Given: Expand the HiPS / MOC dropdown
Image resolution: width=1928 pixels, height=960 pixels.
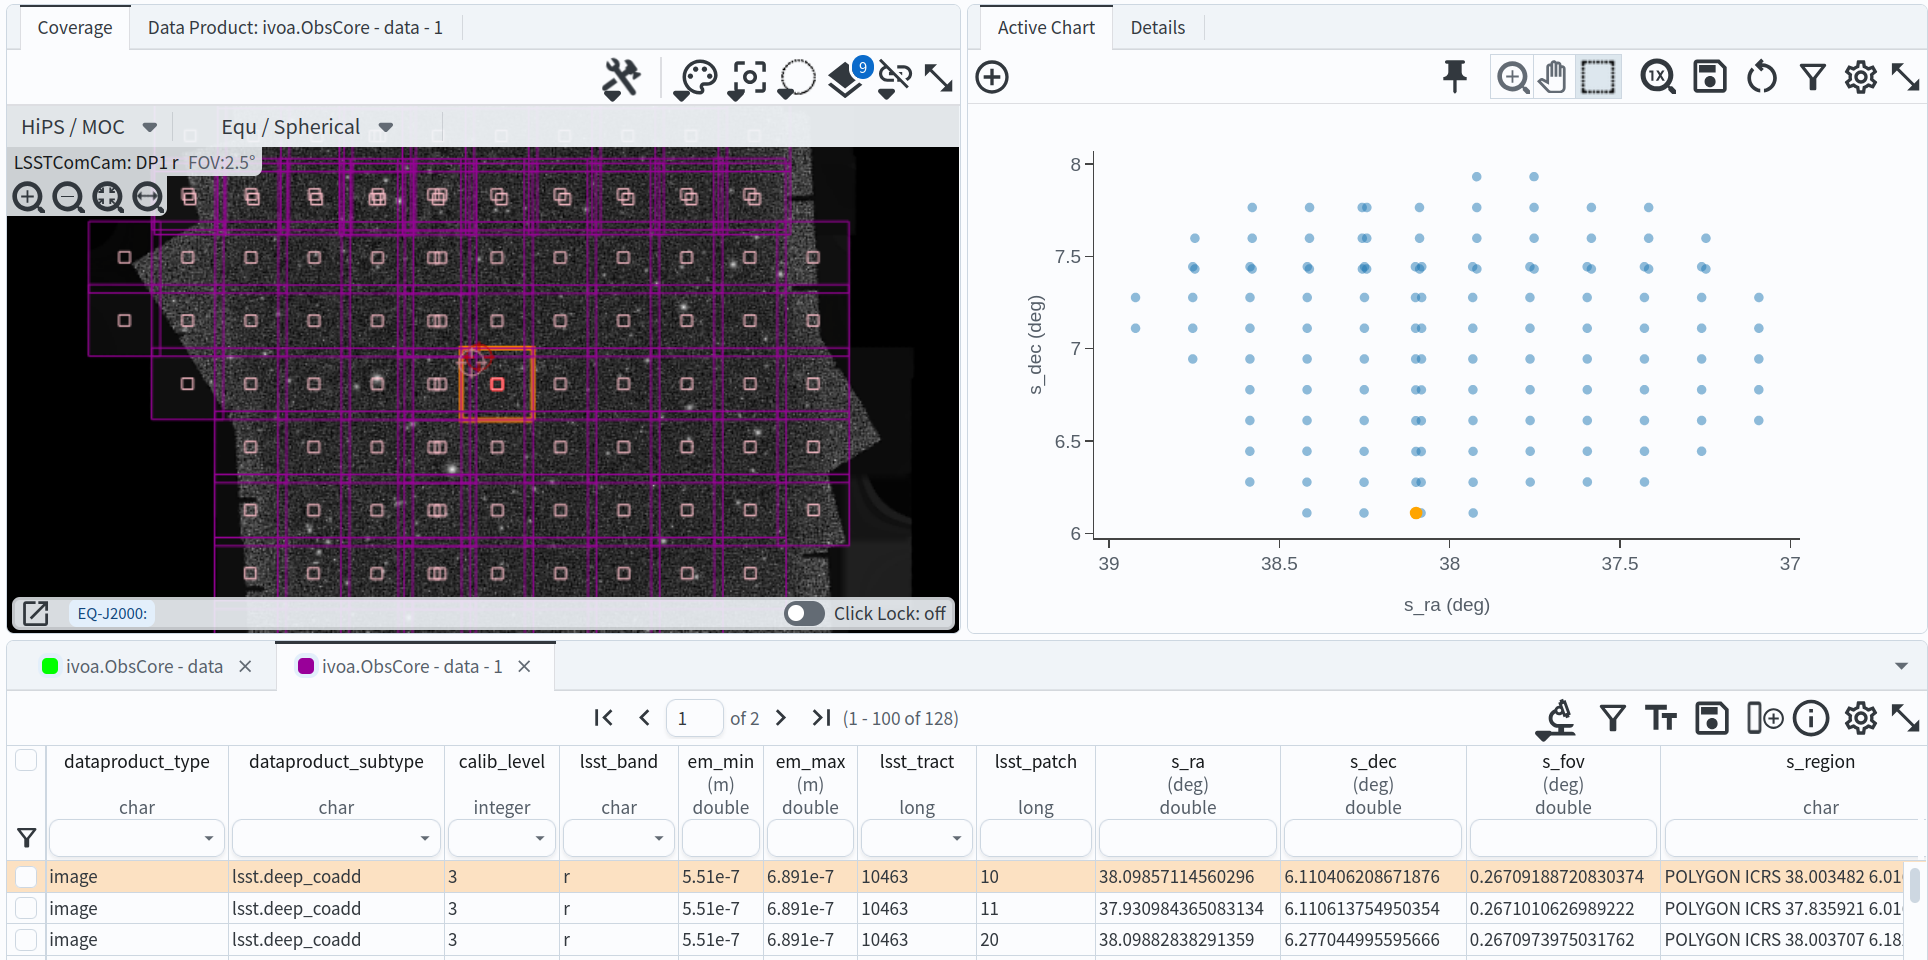Looking at the screenshot, I should coord(89,127).
